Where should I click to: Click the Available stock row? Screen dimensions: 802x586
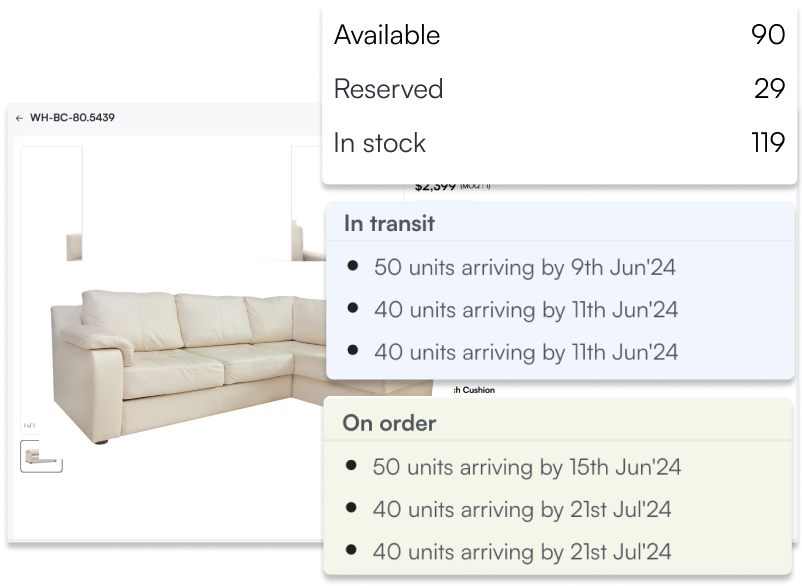[x=559, y=35]
